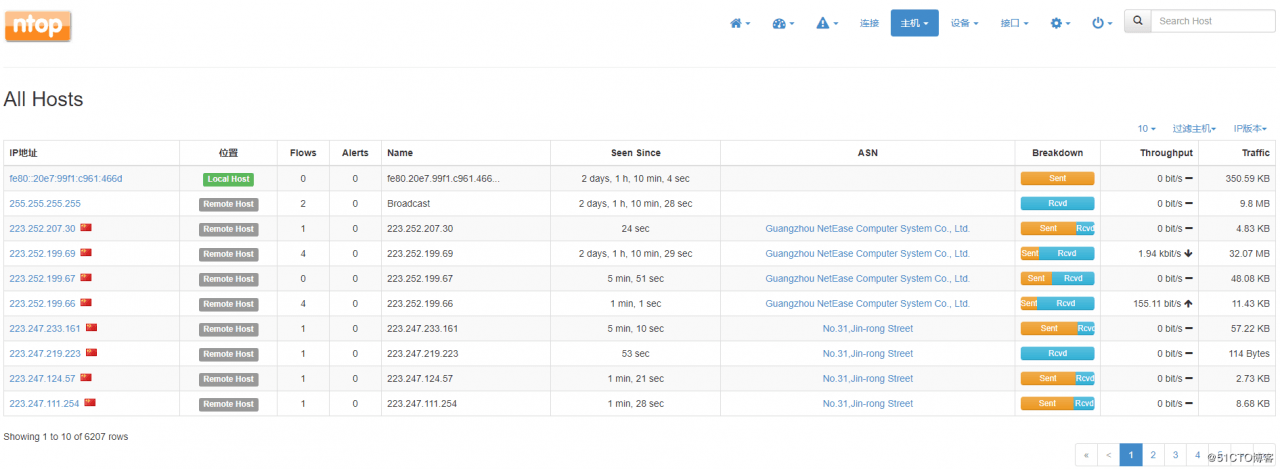Open the dashboard gauge icon menu
The image size is (1280, 469).
pos(783,23)
